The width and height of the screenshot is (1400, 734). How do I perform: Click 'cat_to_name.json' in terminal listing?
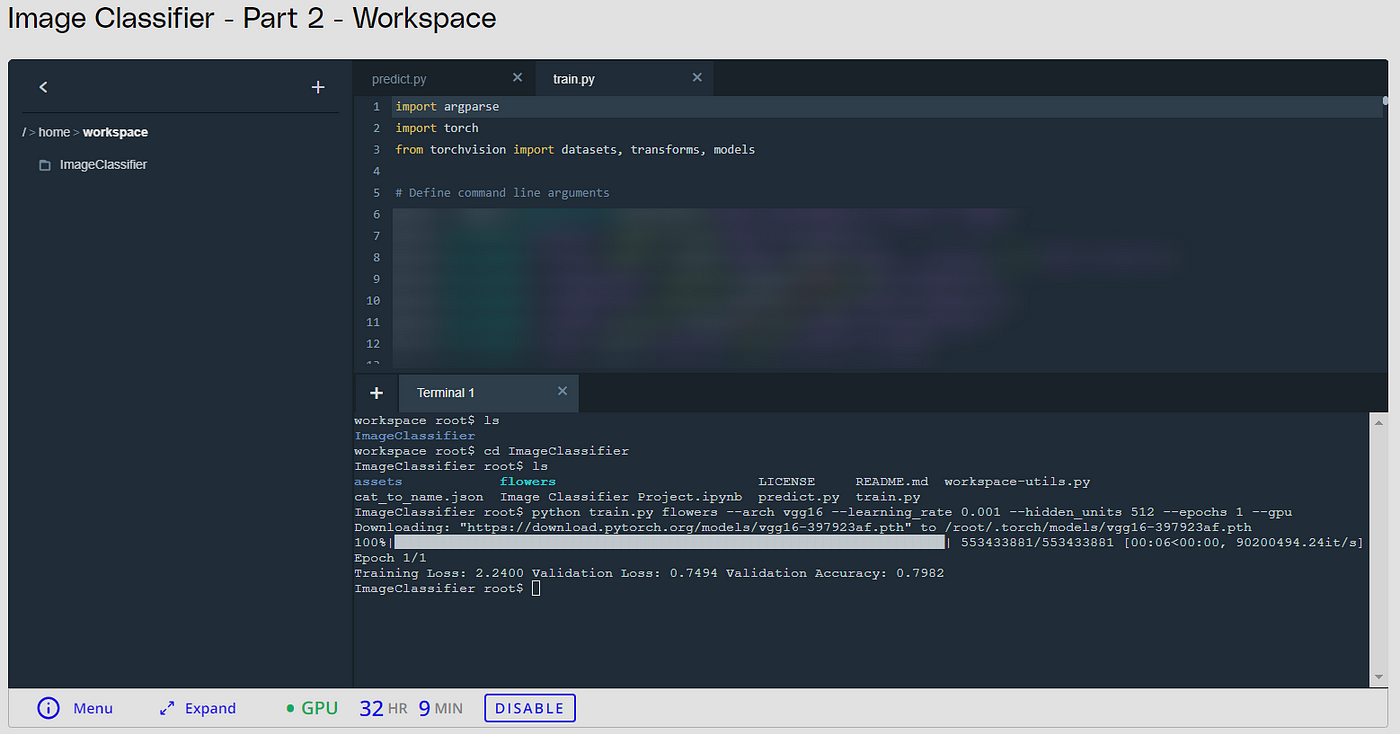(x=419, y=497)
